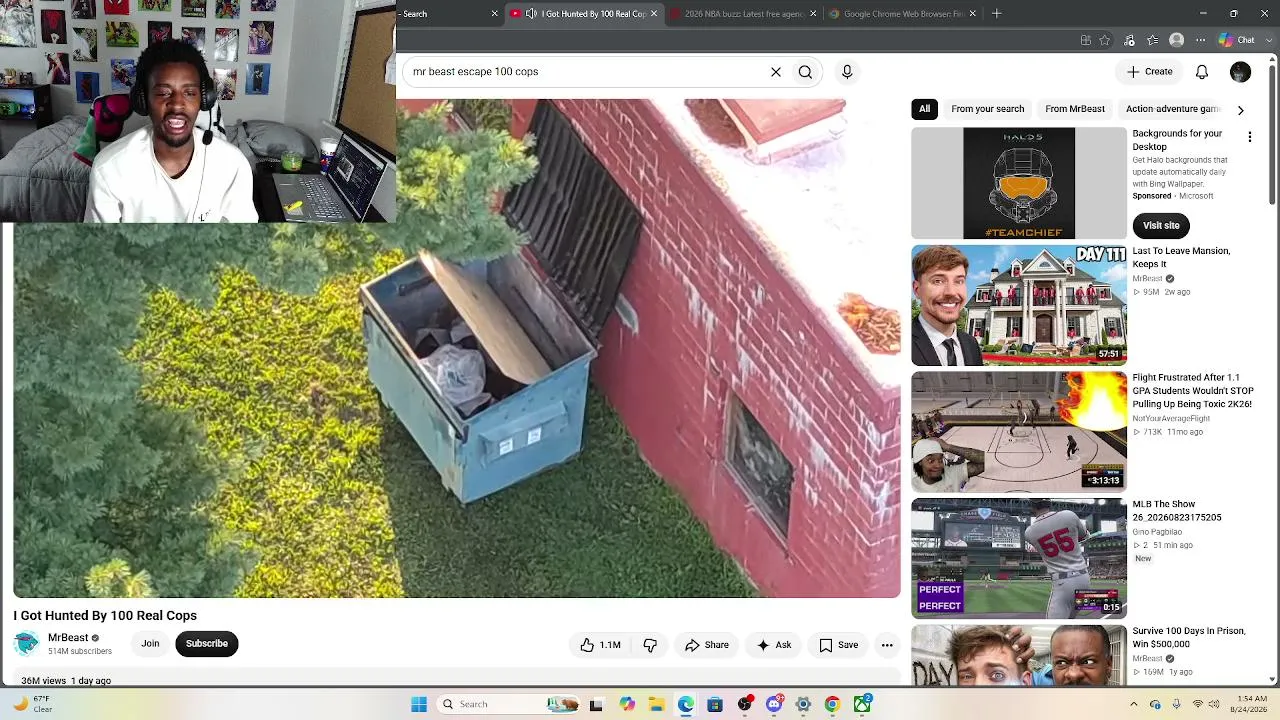The width and height of the screenshot is (1280, 720).
Task: Bookmark this page with the star icon
Action: (1105, 40)
